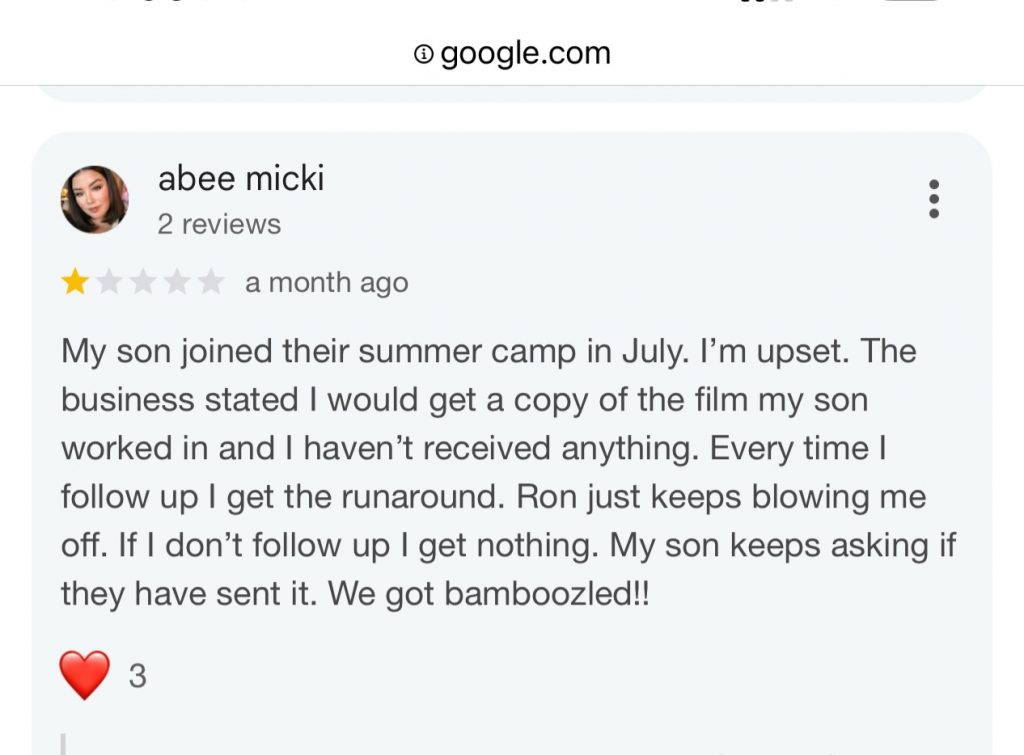Image resolution: width=1024 pixels, height=755 pixels.
Task: Click the red heart reaction icon
Action: (x=85, y=675)
